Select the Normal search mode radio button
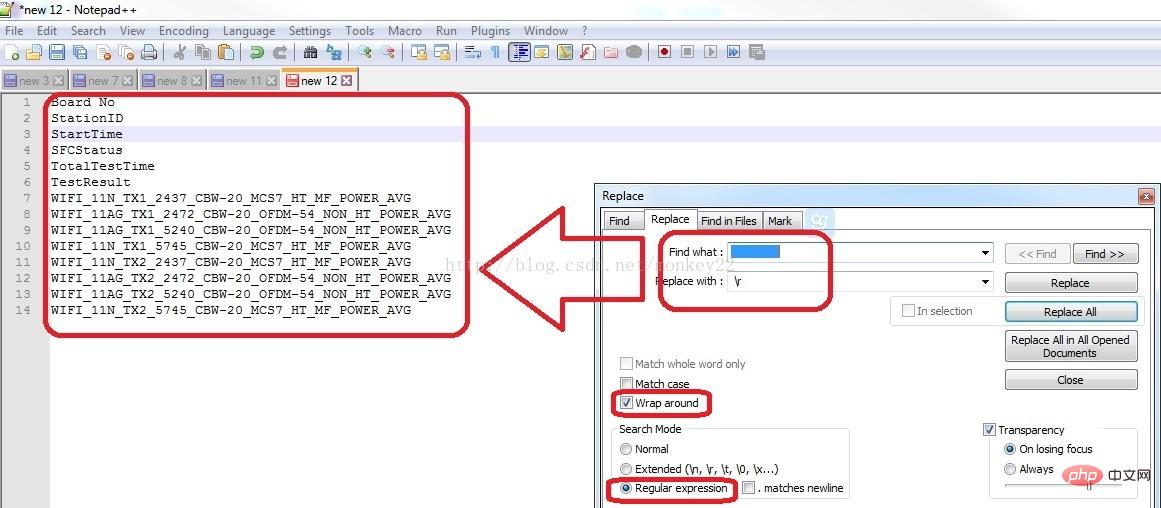This screenshot has width=1161, height=508. [626, 449]
